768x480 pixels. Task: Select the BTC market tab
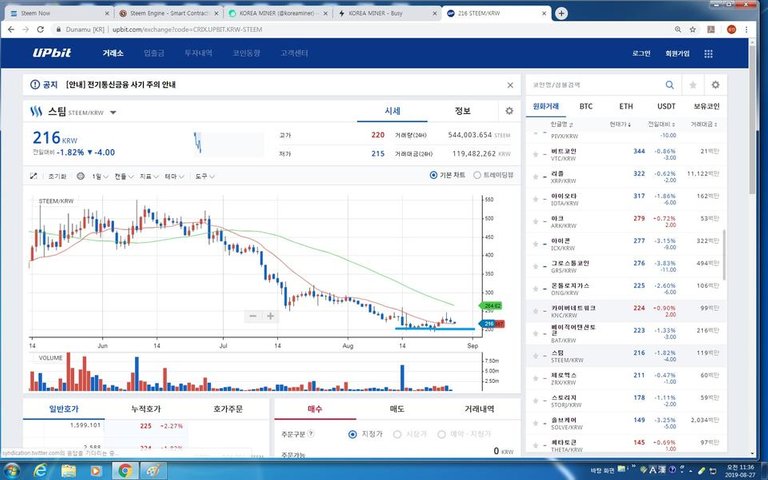tap(586, 106)
